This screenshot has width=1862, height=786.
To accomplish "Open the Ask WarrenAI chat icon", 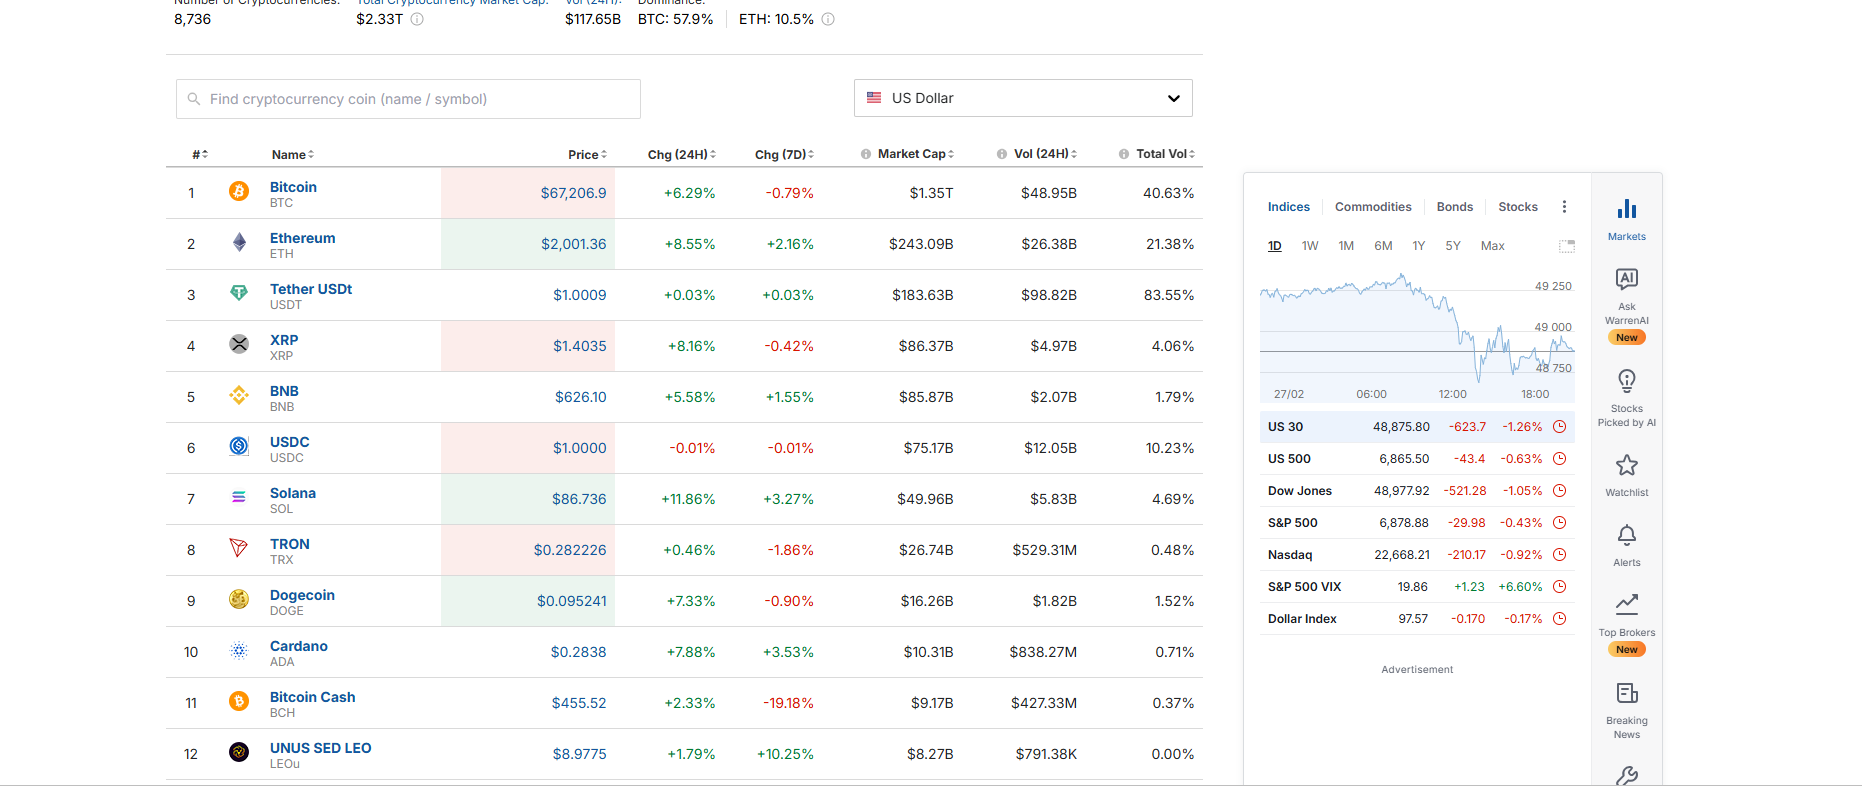I will click(1626, 280).
